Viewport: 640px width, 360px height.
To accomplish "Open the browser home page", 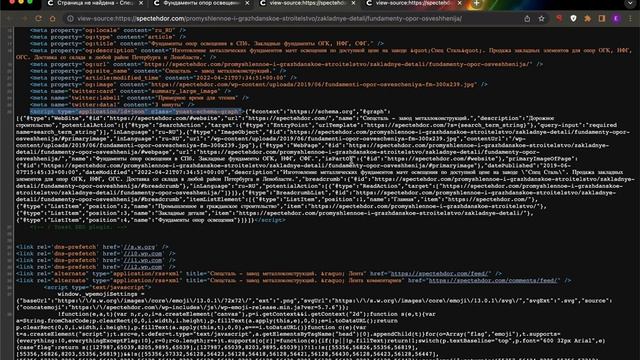I will pyautogui.click(x=53, y=18).
